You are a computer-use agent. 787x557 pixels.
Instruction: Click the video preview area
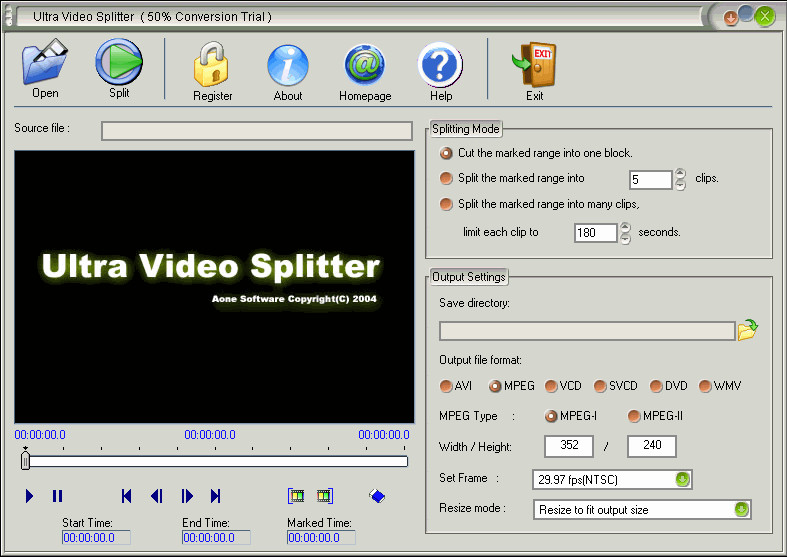coord(214,287)
